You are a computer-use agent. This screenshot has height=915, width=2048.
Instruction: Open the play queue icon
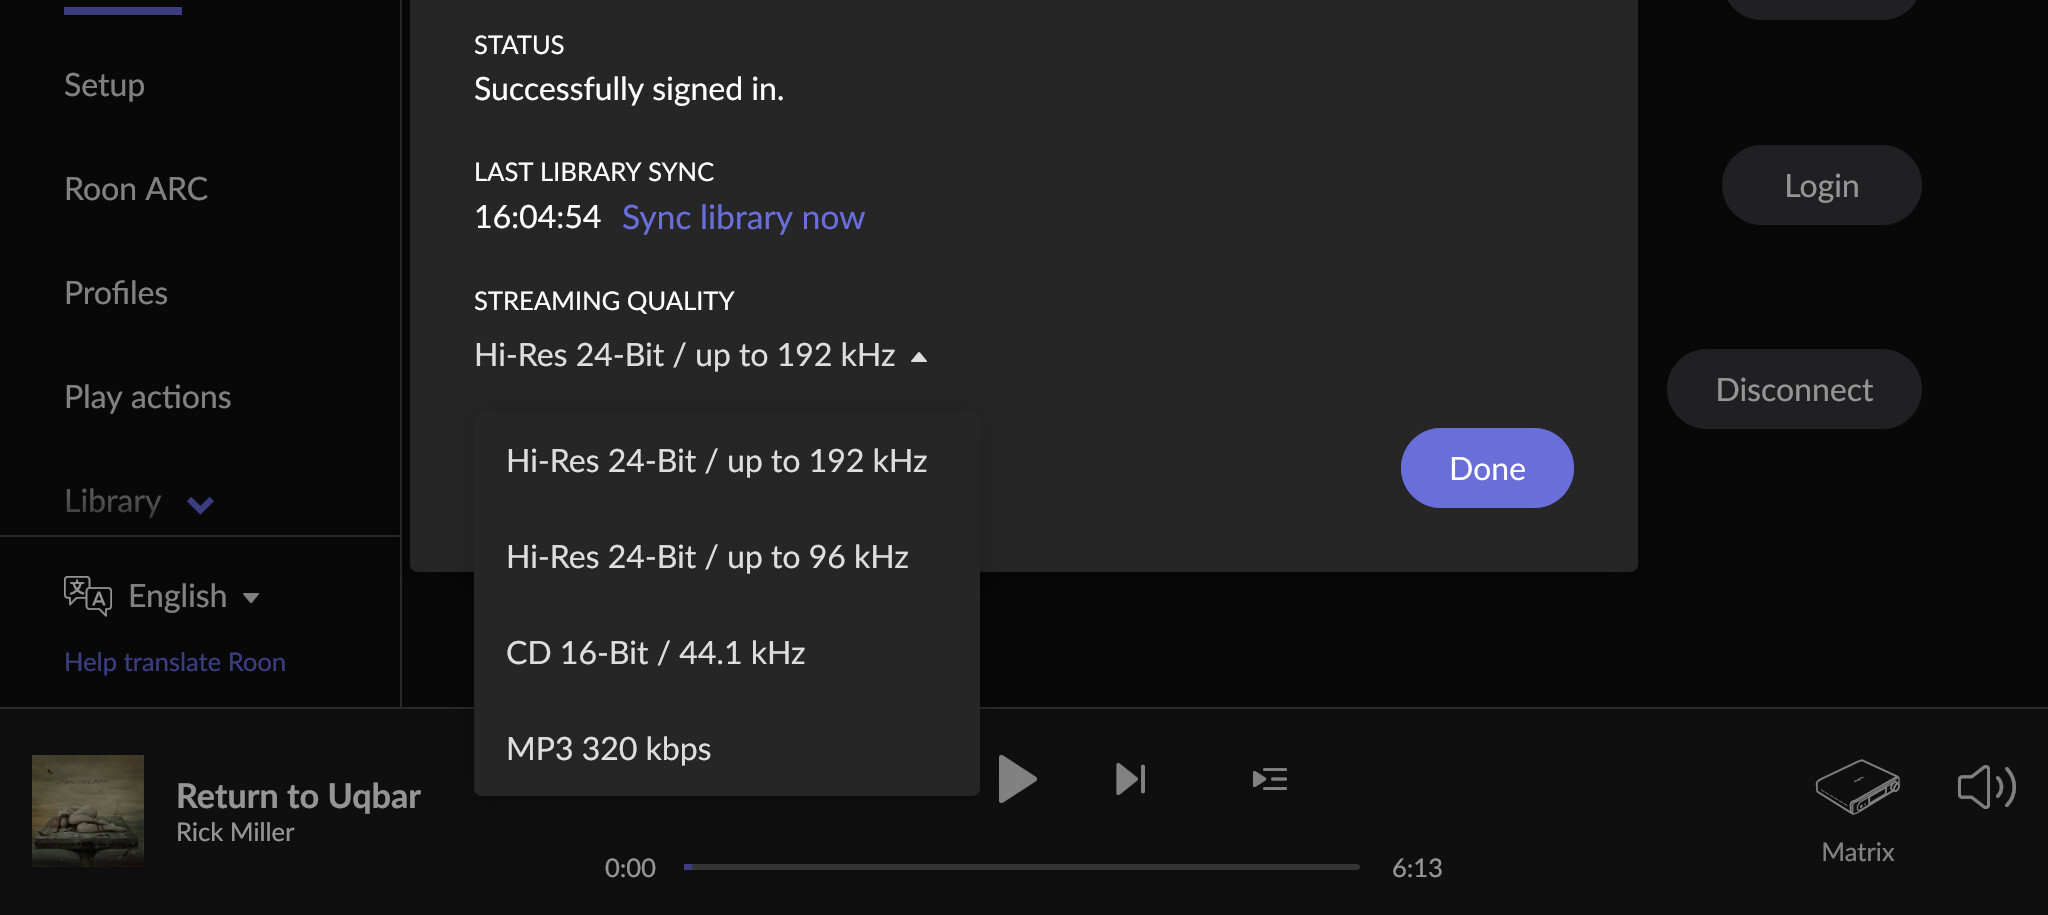pos(1270,779)
